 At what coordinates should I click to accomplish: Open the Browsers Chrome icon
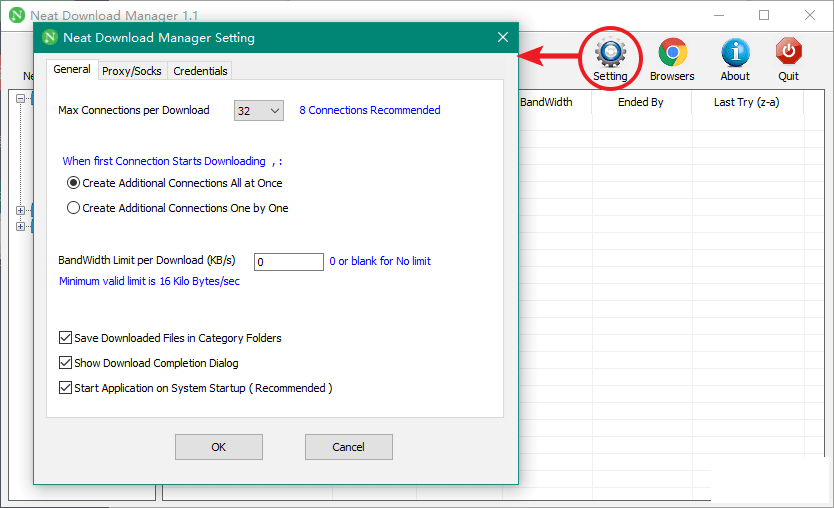(672, 52)
